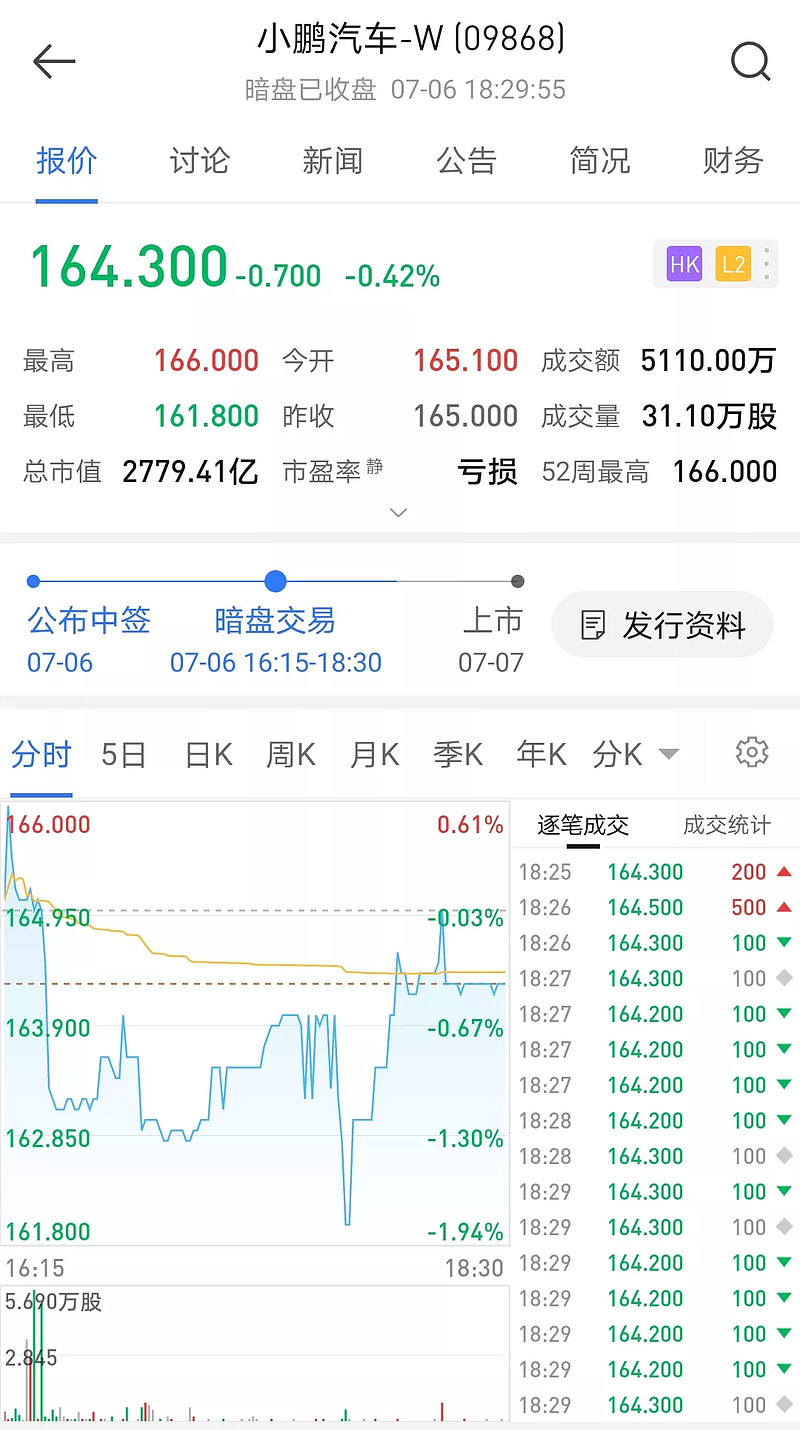Screen dimensions: 800x1430
Task: Tap the 52周最高 value 166.000
Action: (725, 471)
